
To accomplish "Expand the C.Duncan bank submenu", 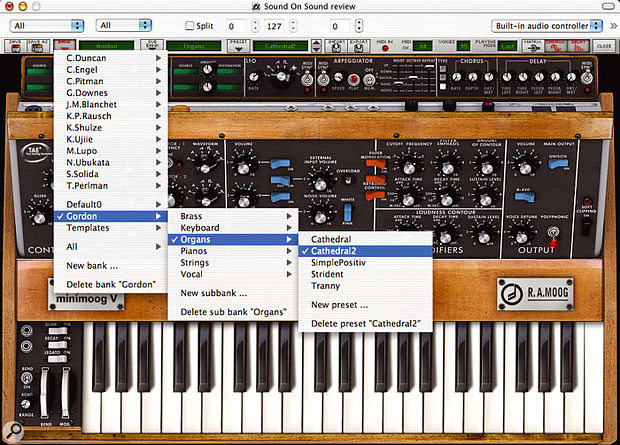I will (111, 58).
